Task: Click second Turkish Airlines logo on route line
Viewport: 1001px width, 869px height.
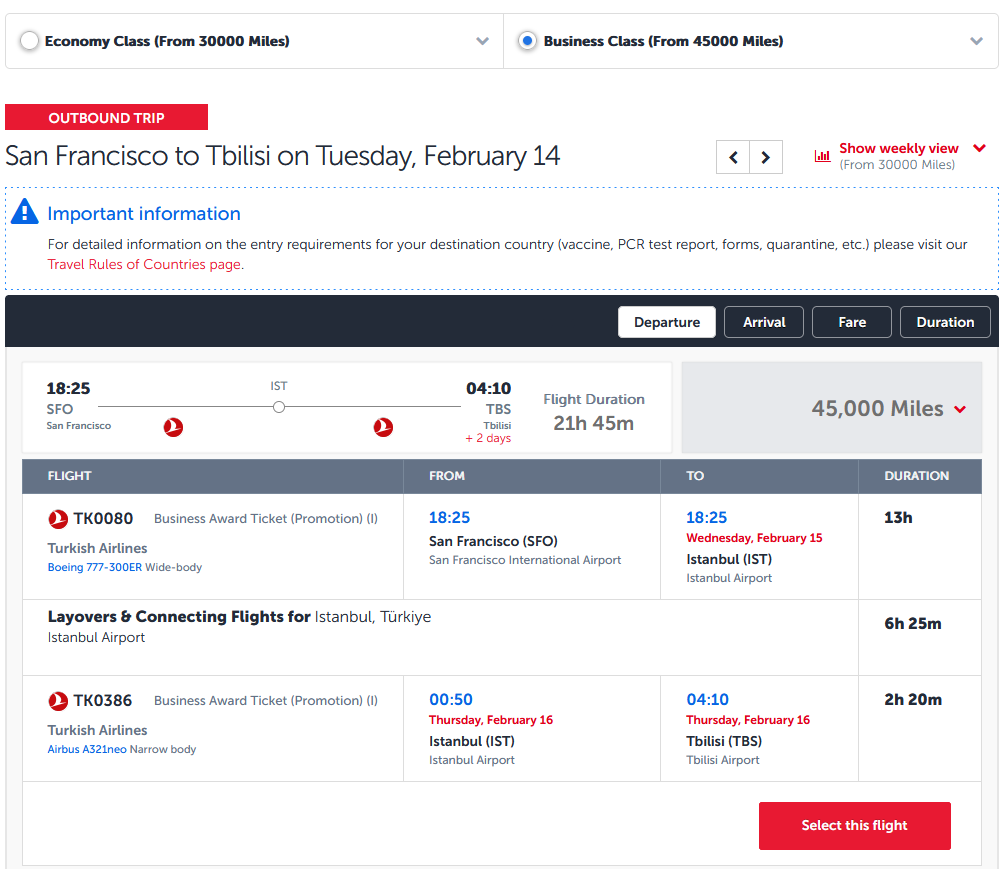Action: 383,427
